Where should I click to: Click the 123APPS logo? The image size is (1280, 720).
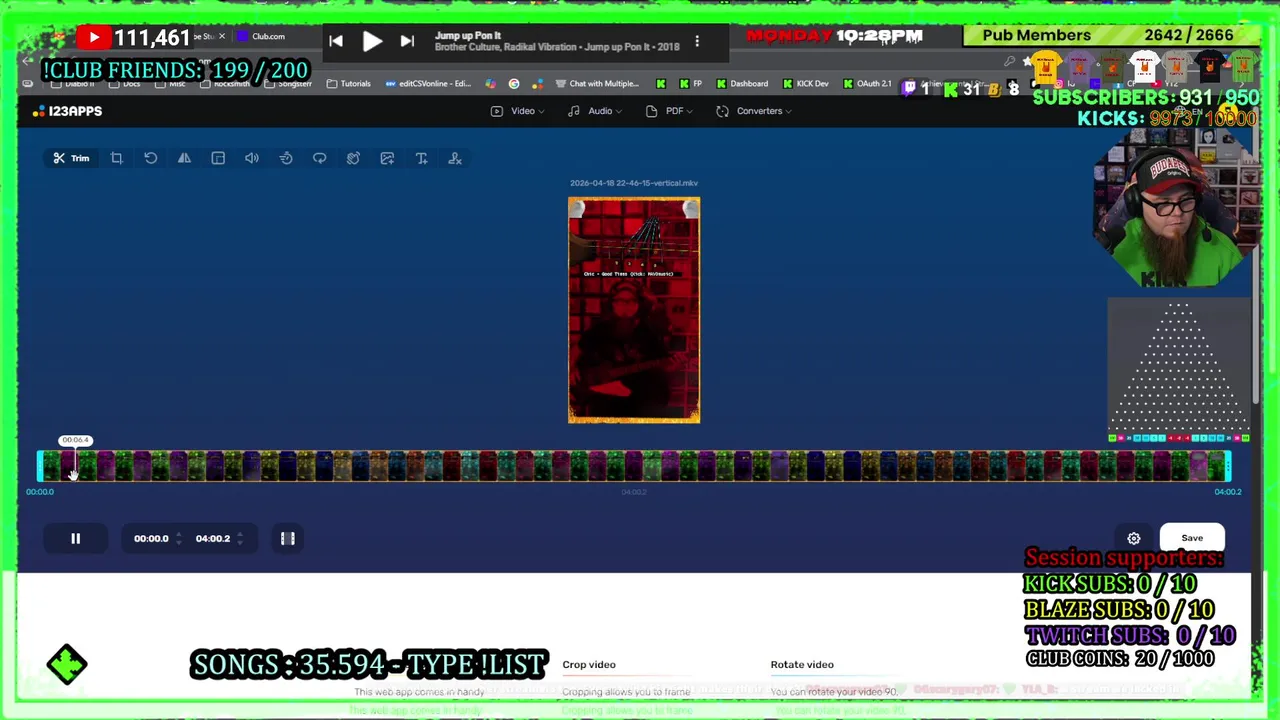(67, 111)
